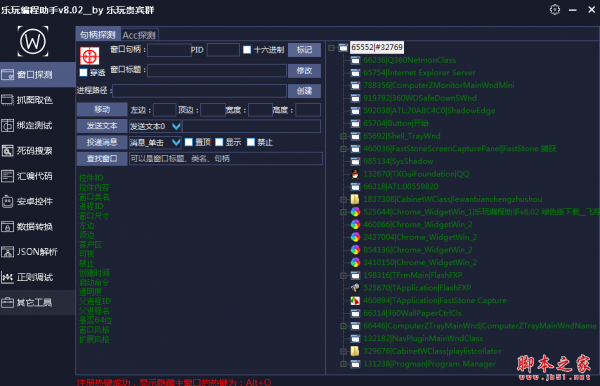Click the FastStone Capture icon at 460894
Screen dimensions: 600x386
coord(355,300)
